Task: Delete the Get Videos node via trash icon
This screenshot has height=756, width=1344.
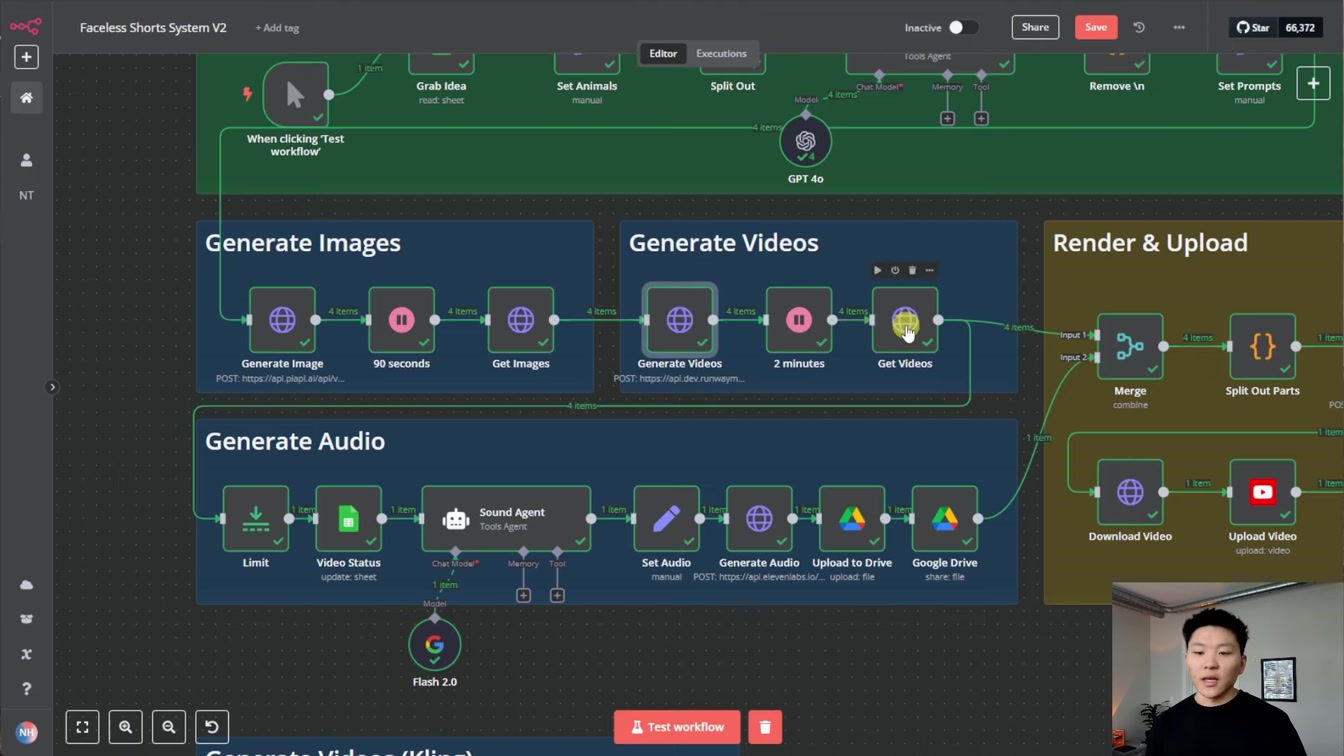Action: click(912, 270)
